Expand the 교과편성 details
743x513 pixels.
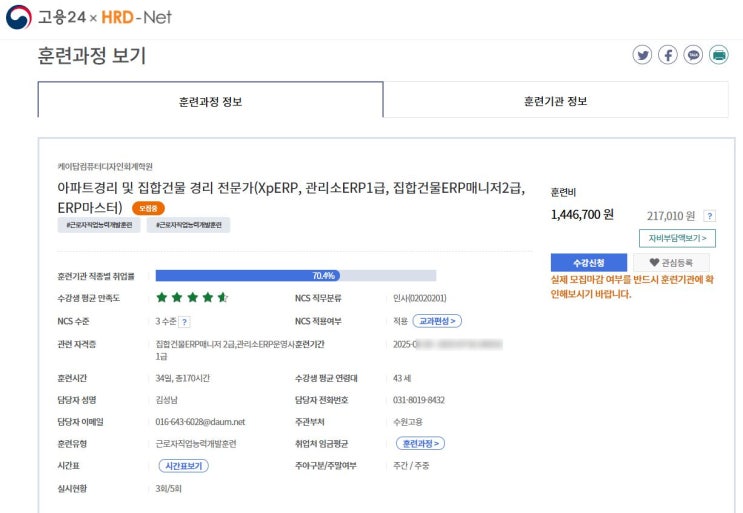437,321
